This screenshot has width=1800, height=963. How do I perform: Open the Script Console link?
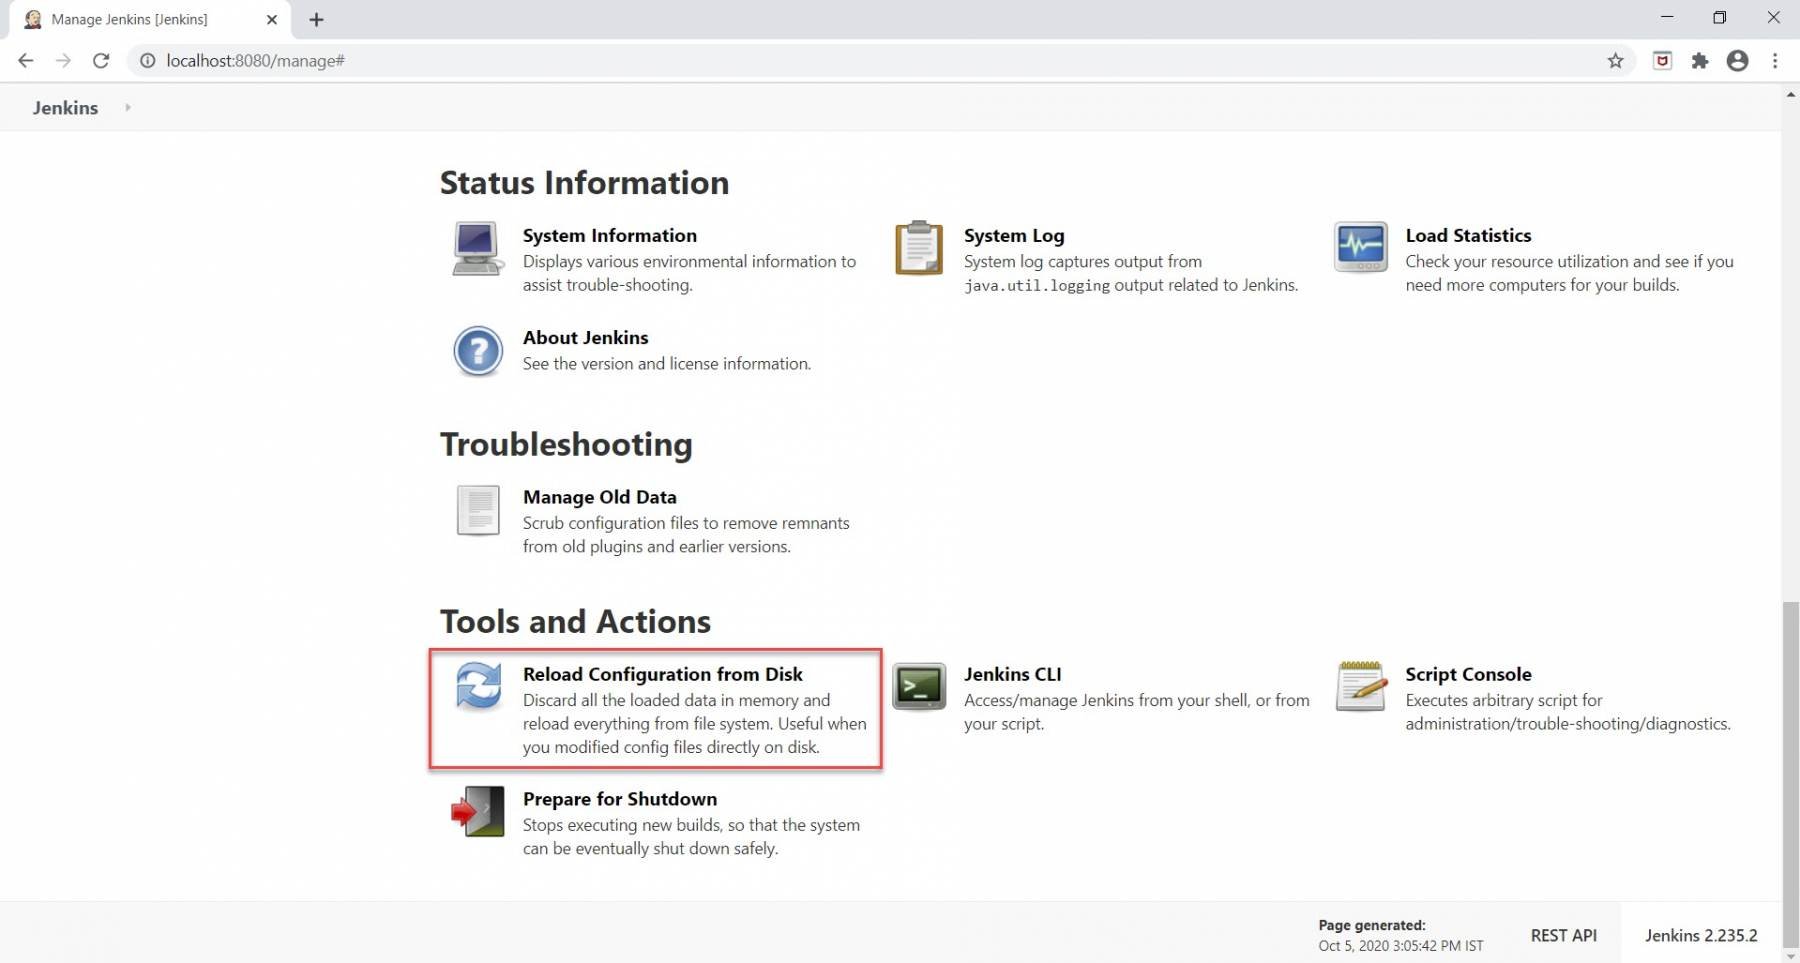(x=1468, y=674)
